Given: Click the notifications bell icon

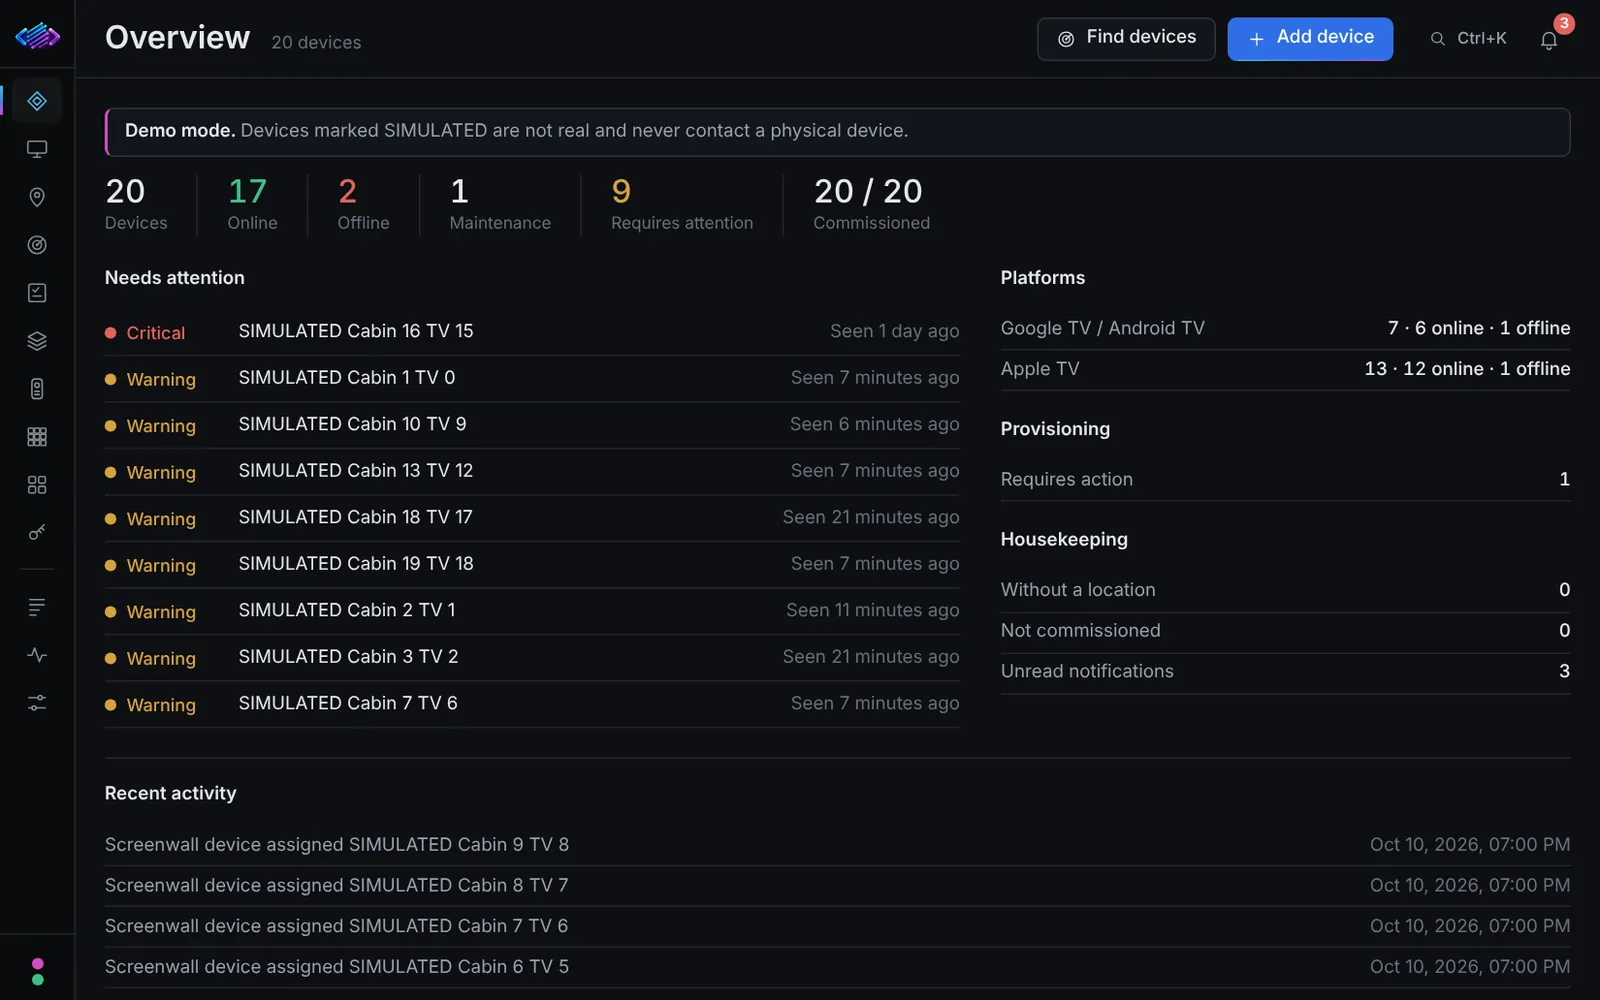Looking at the screenshot, I should (x=1549, y=40).
